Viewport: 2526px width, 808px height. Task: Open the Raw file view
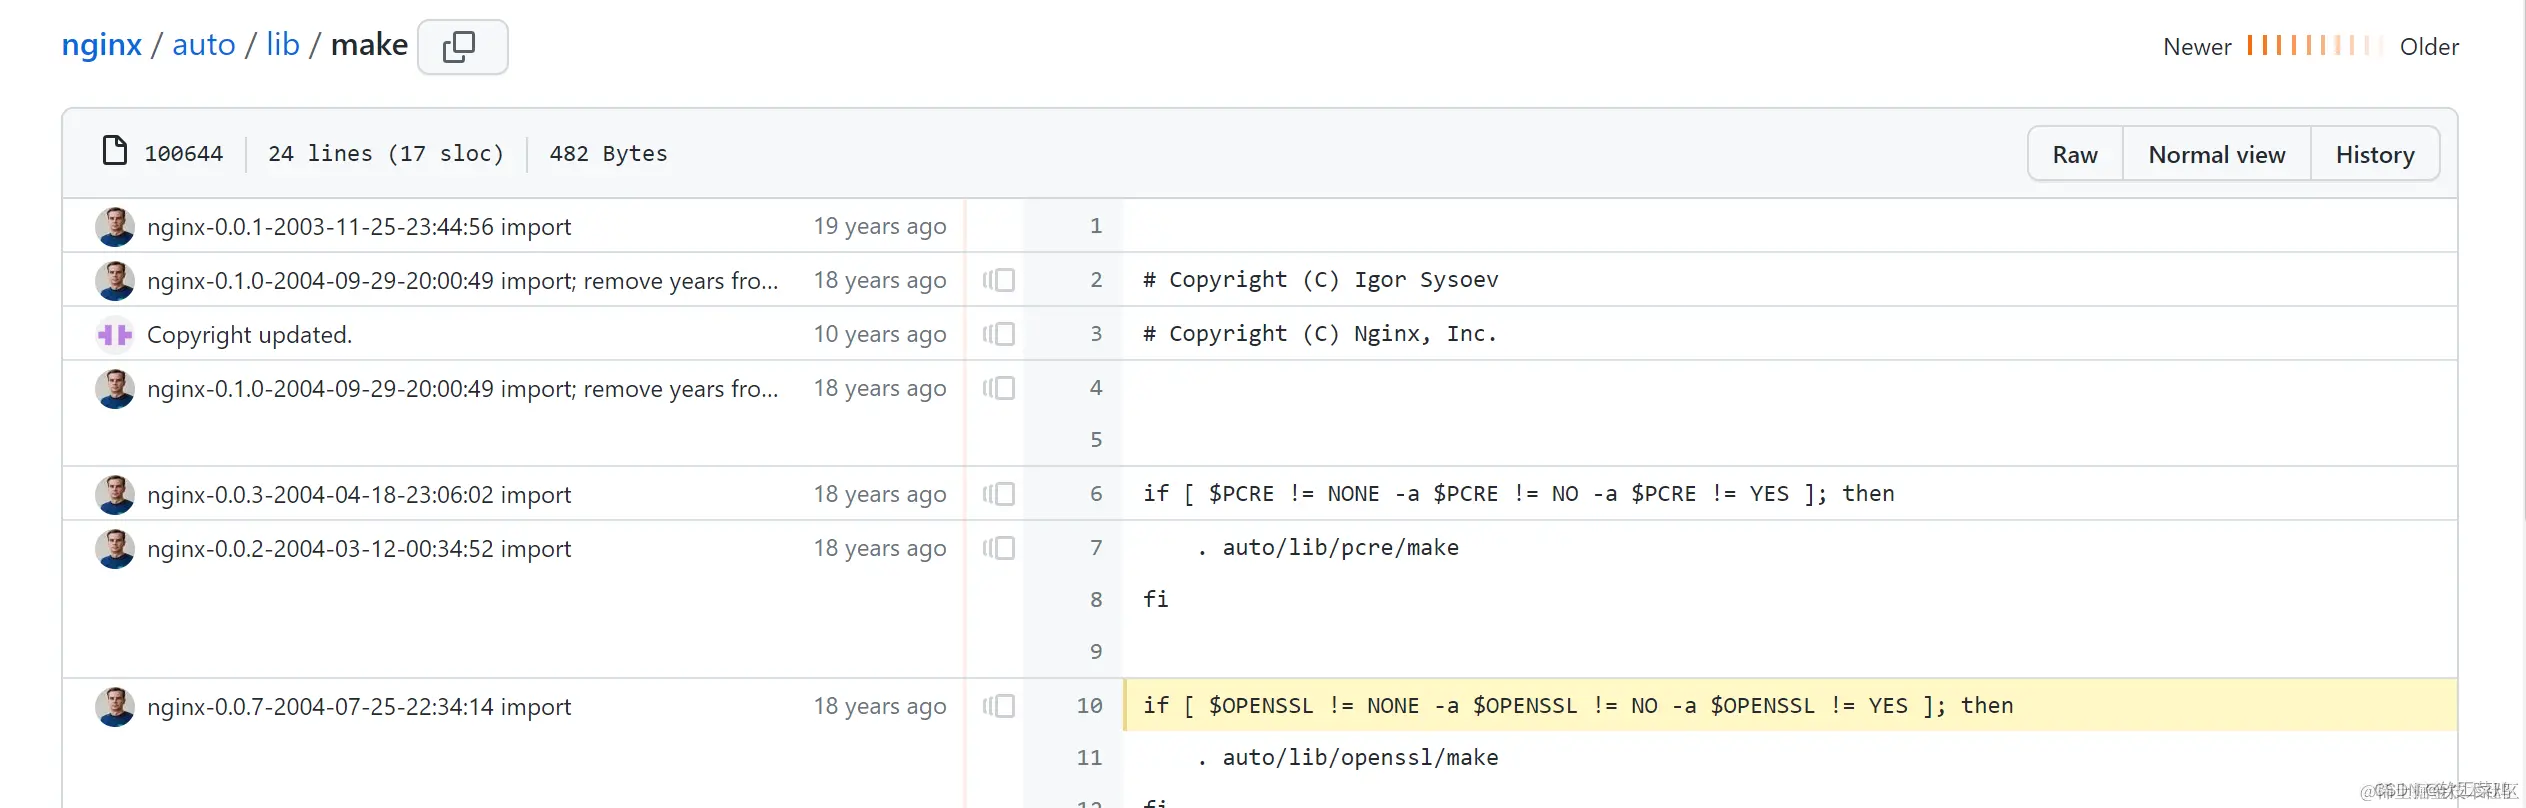click(2075, 154)
